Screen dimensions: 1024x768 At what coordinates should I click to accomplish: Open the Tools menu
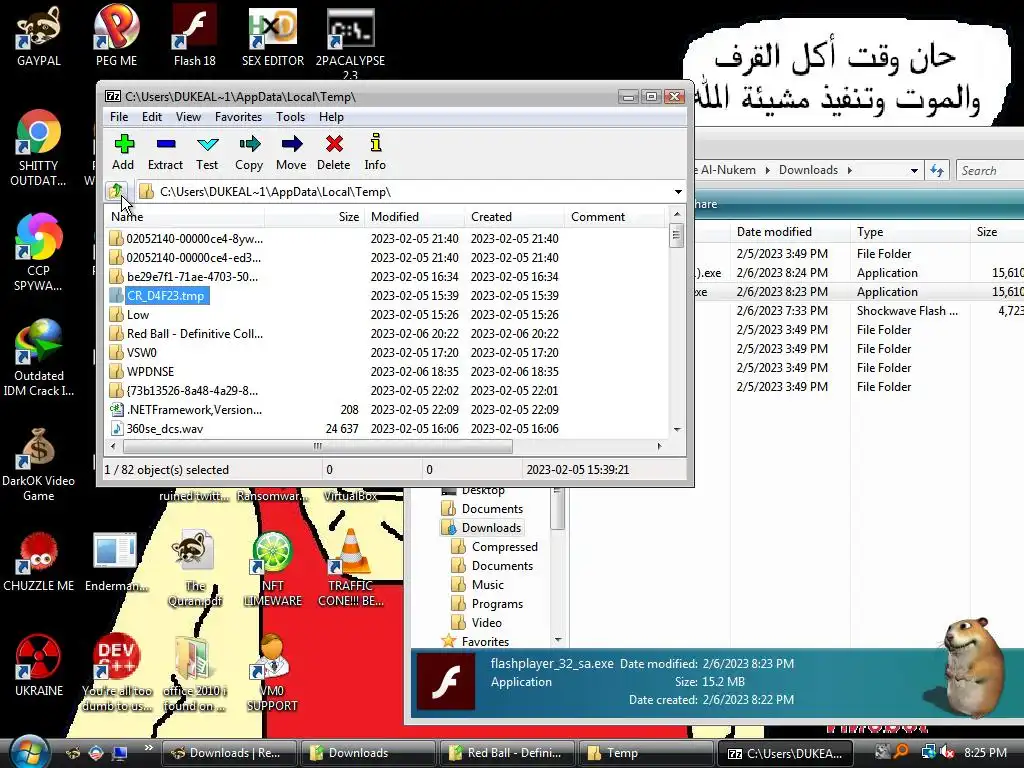[290, 117]
